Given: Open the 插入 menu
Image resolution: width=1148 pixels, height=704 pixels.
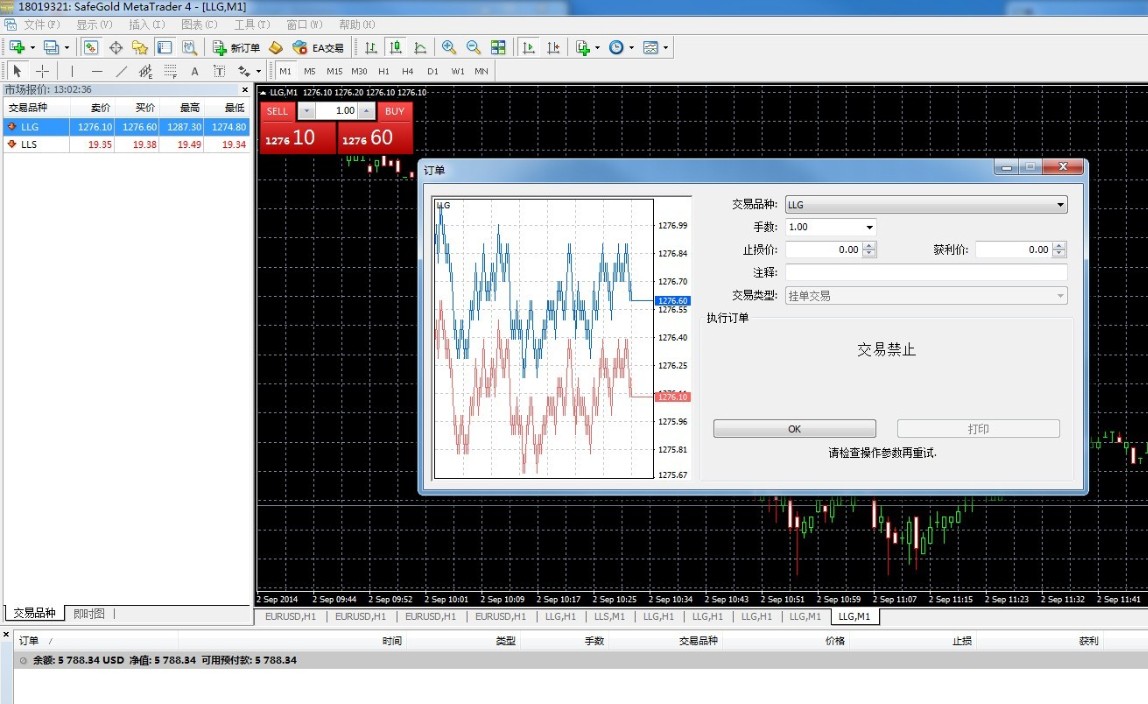Looking at the screenshot, I should pos(146,25).
